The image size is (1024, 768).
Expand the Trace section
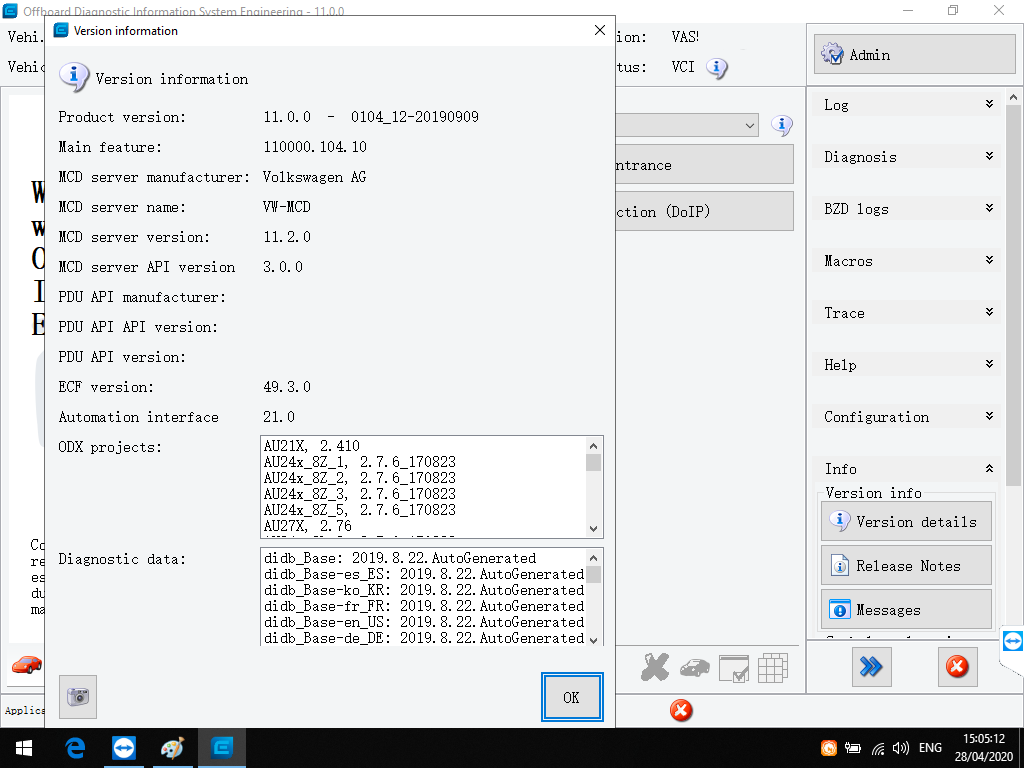[x=906, y=313]
